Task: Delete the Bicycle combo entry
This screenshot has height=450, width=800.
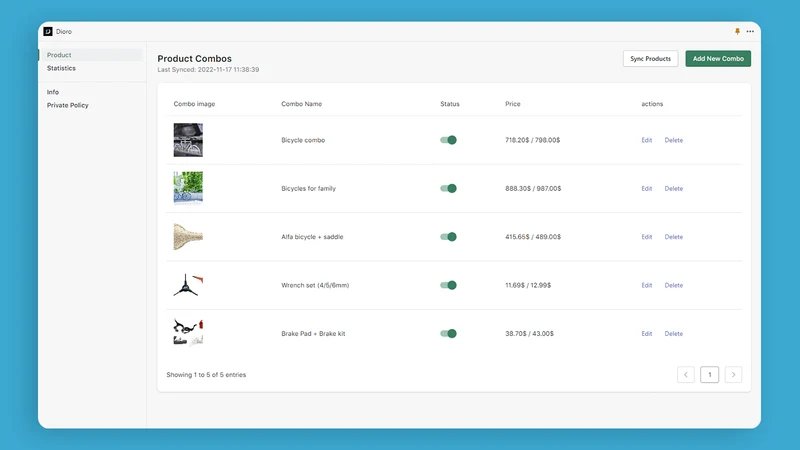Action: pos(673,140)
